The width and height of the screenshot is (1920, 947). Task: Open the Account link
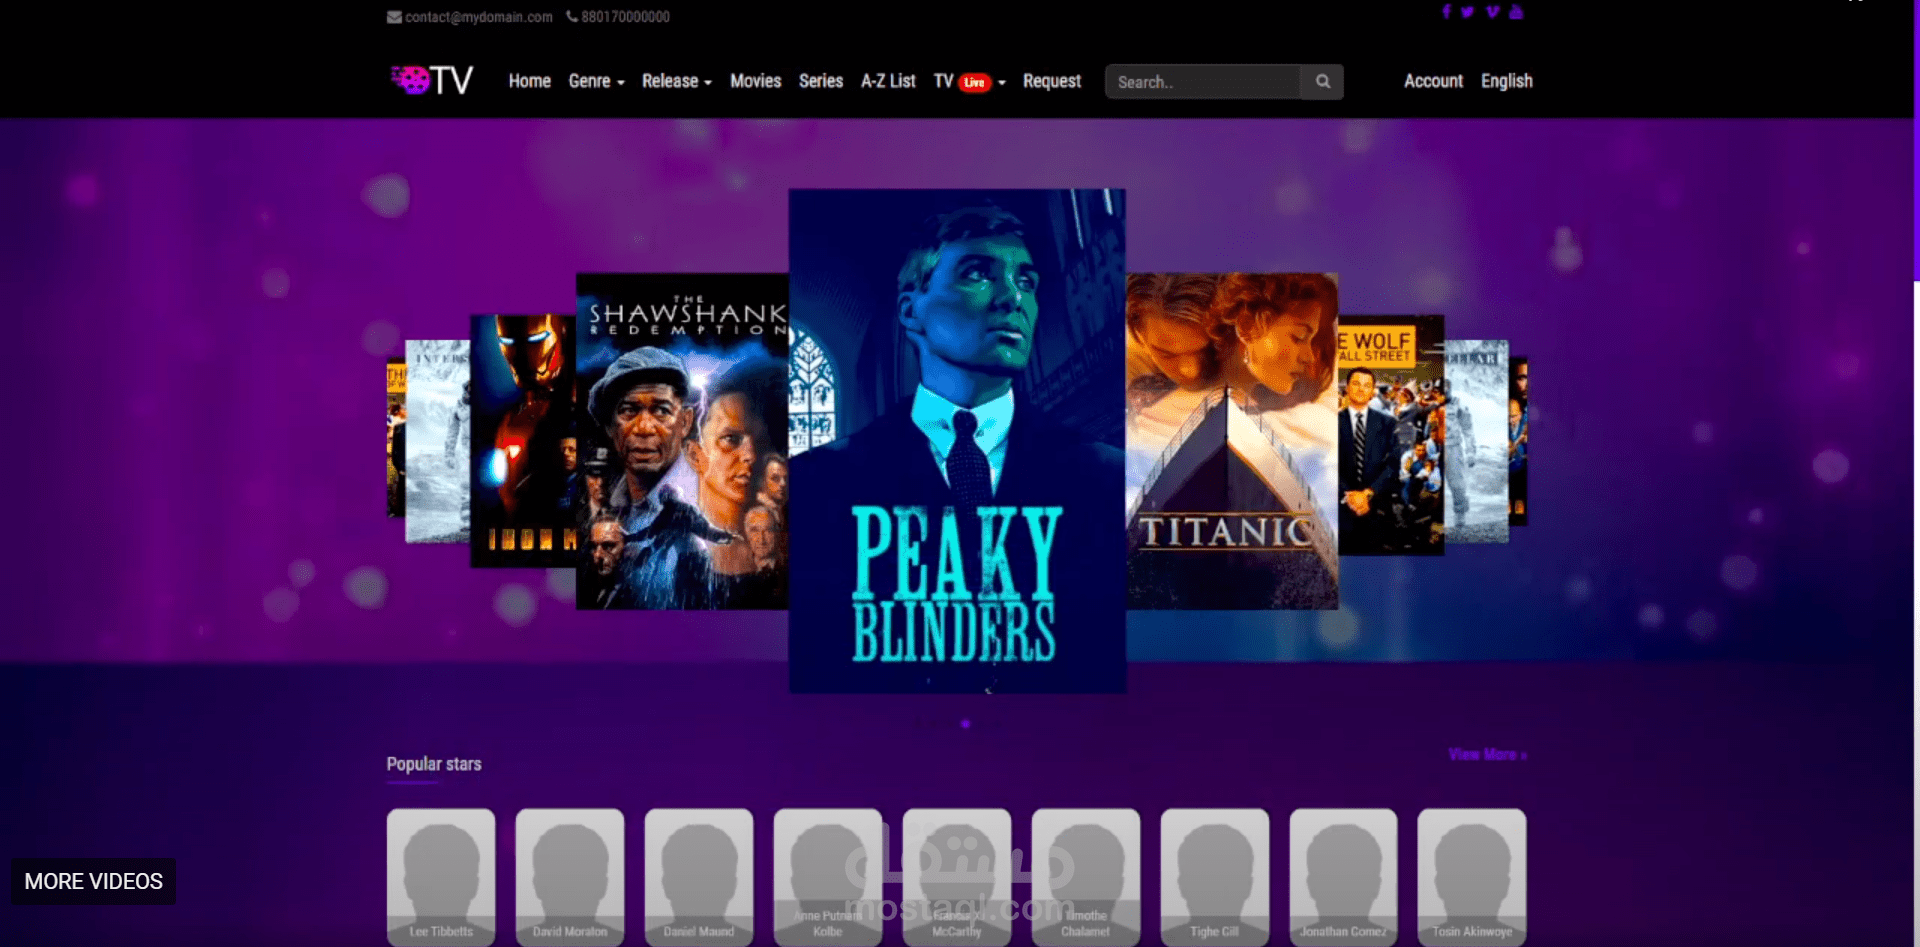1432,81
